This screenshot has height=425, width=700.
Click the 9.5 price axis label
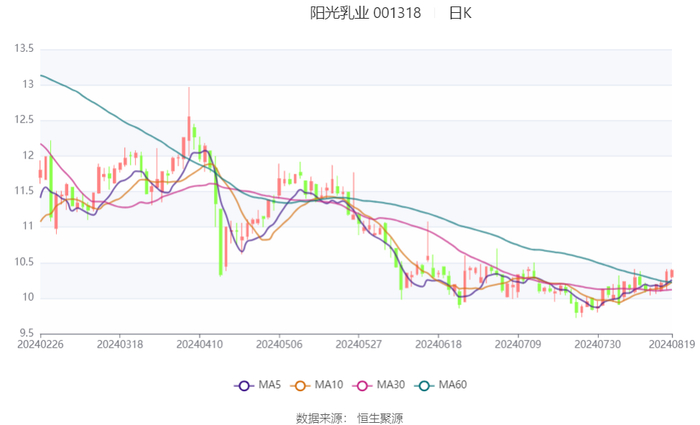[x=26, y=333]
